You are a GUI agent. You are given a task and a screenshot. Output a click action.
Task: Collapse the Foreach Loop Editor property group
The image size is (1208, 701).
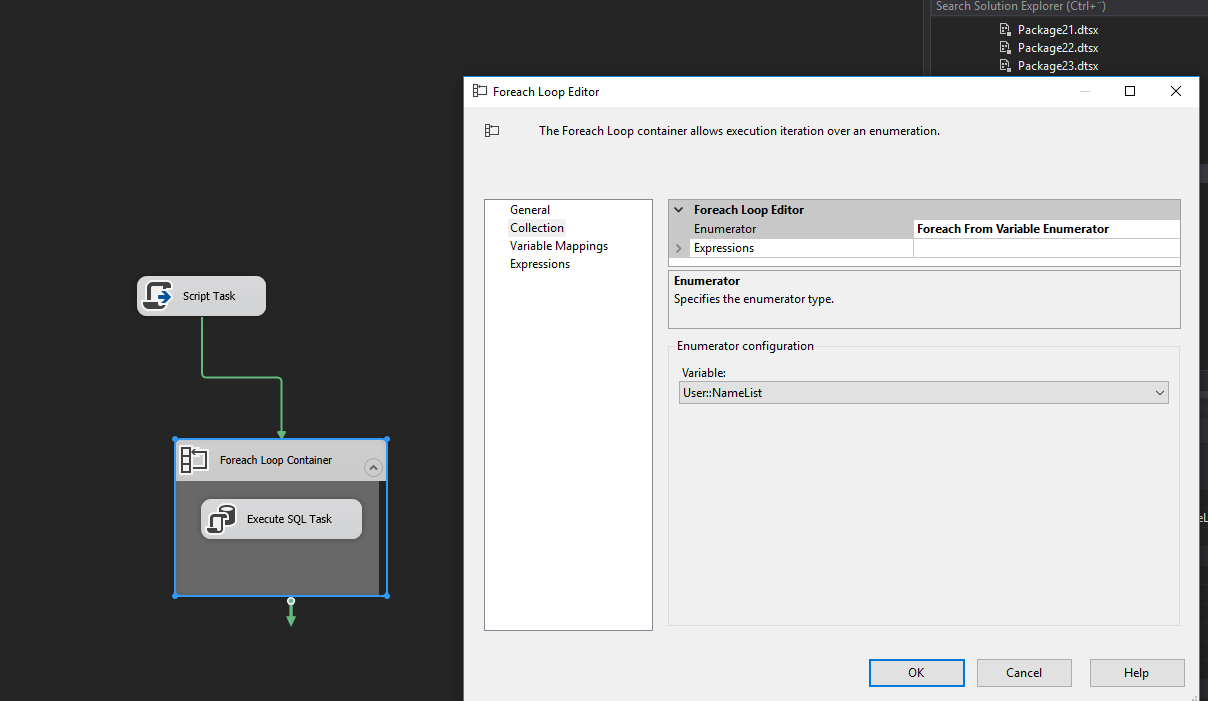(x=680, y=210)
